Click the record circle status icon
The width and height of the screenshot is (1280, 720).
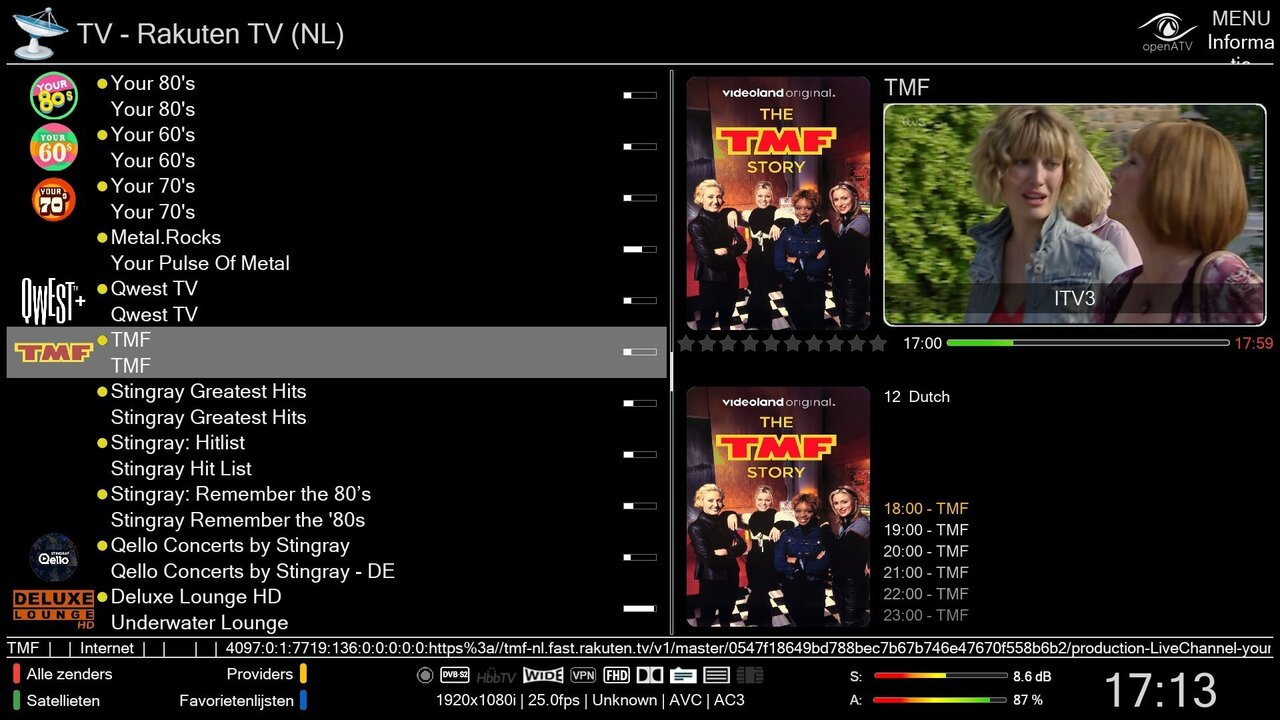pos(425,675)
